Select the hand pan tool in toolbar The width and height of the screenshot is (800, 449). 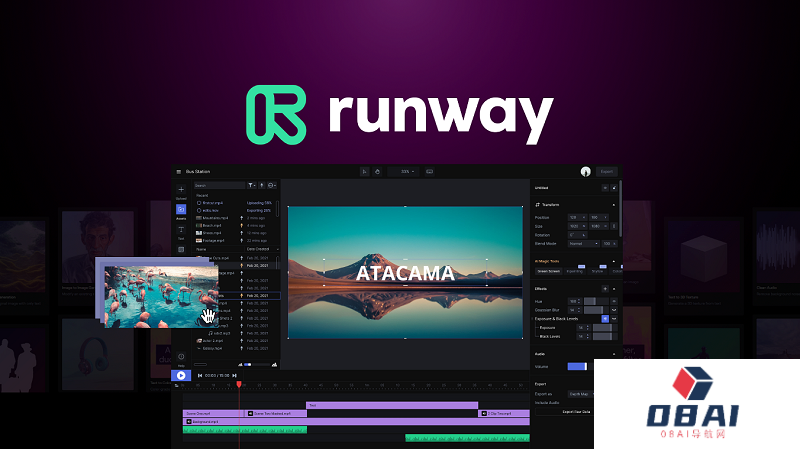tap(378, 172)
